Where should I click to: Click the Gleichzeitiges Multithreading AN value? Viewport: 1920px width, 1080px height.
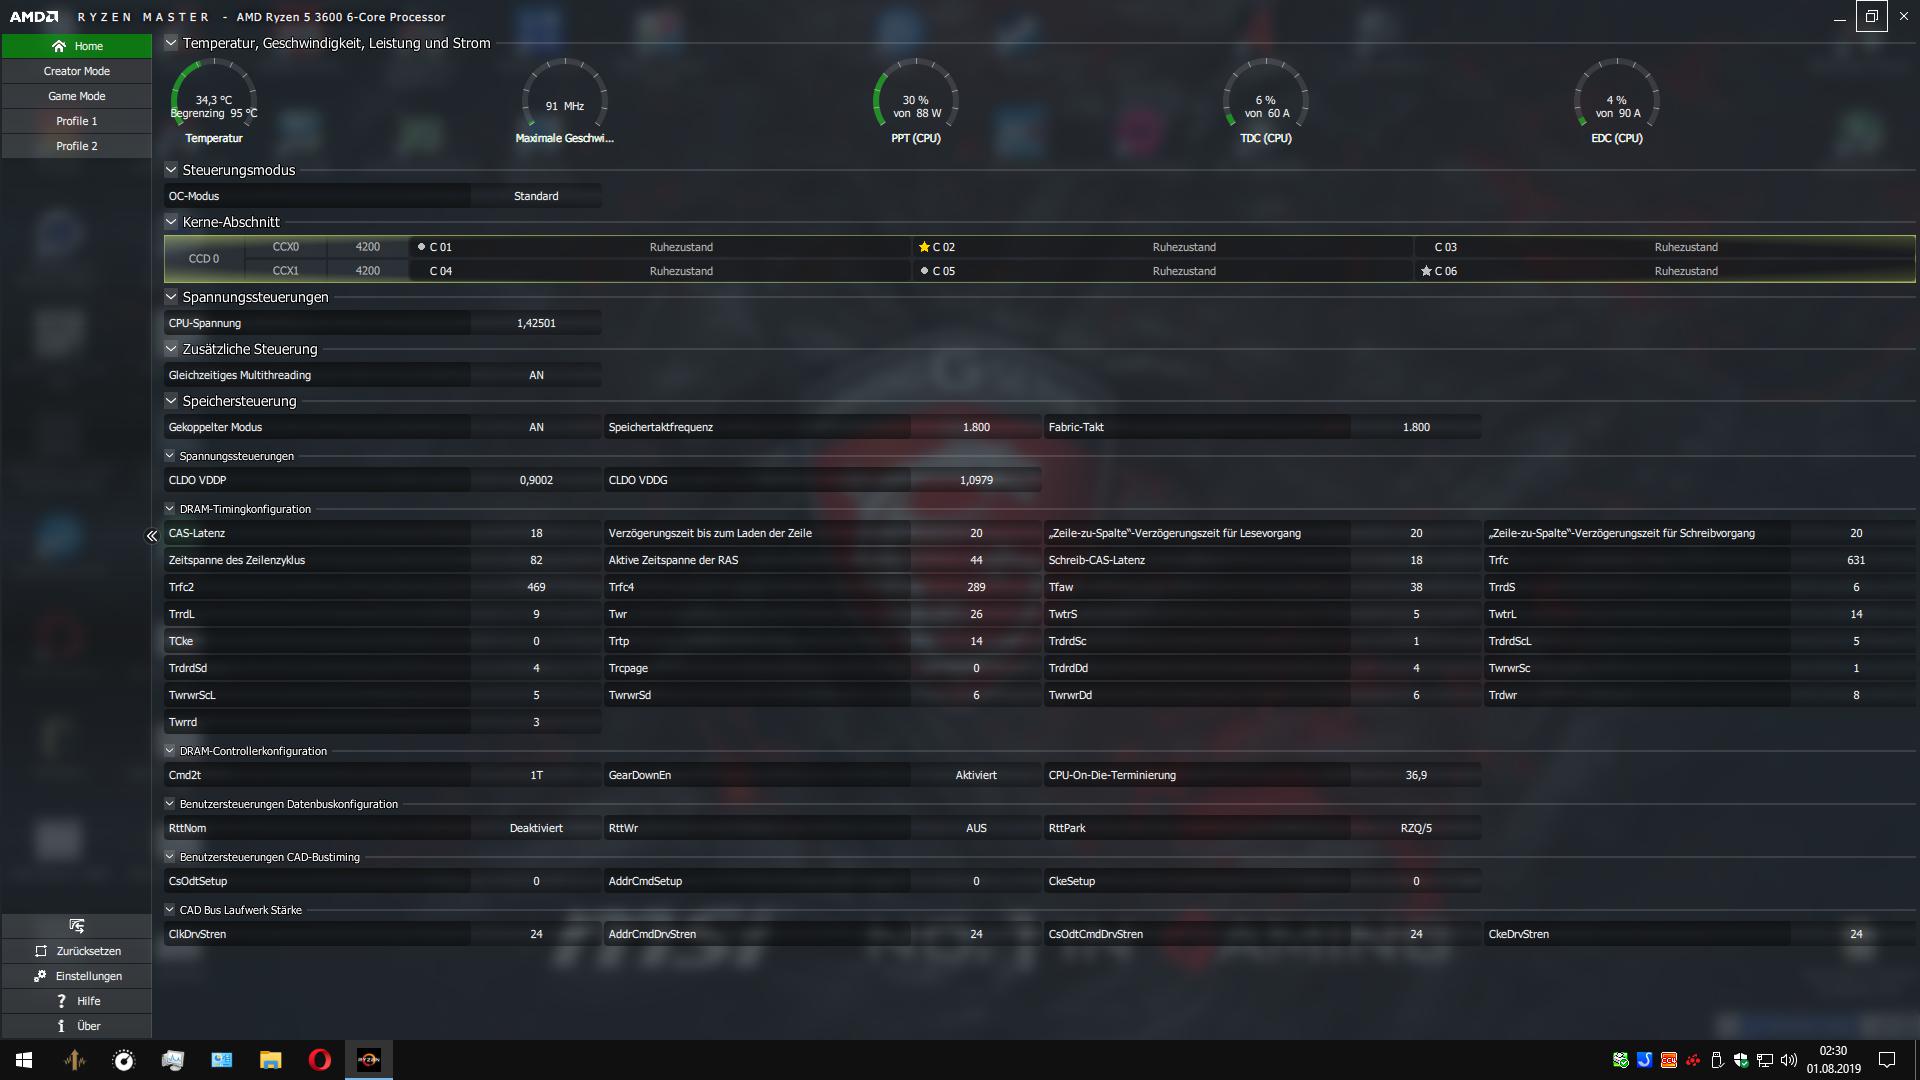coord(536,375)
